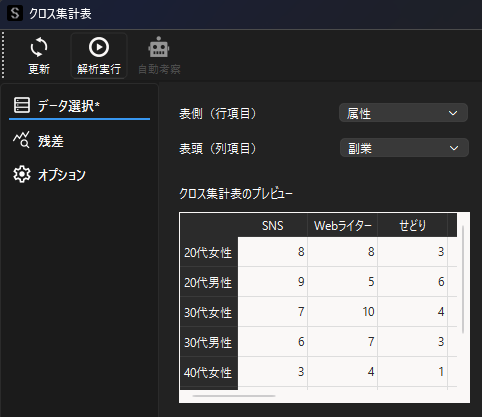
Task: Select the 30代男性 row header
Action: 209,342
